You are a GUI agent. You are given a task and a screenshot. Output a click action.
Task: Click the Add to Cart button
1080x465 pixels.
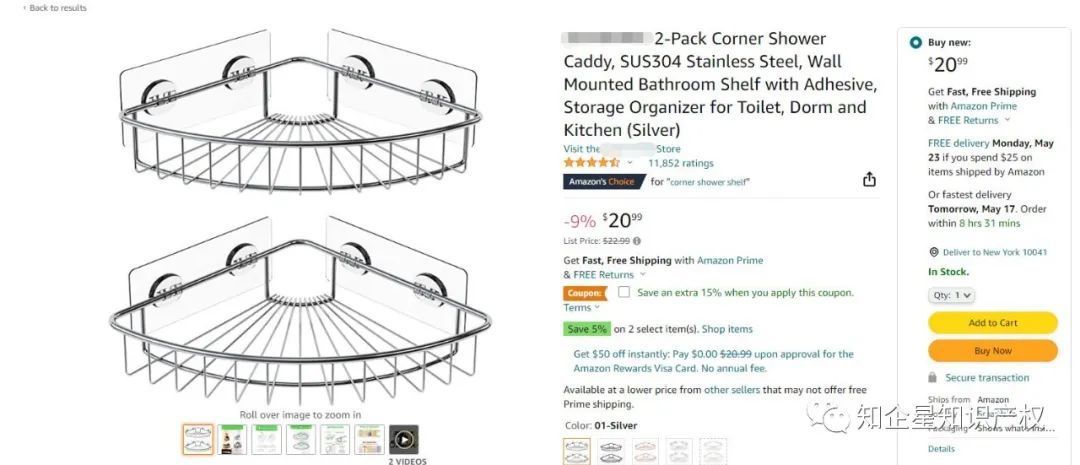coord(992,323)
